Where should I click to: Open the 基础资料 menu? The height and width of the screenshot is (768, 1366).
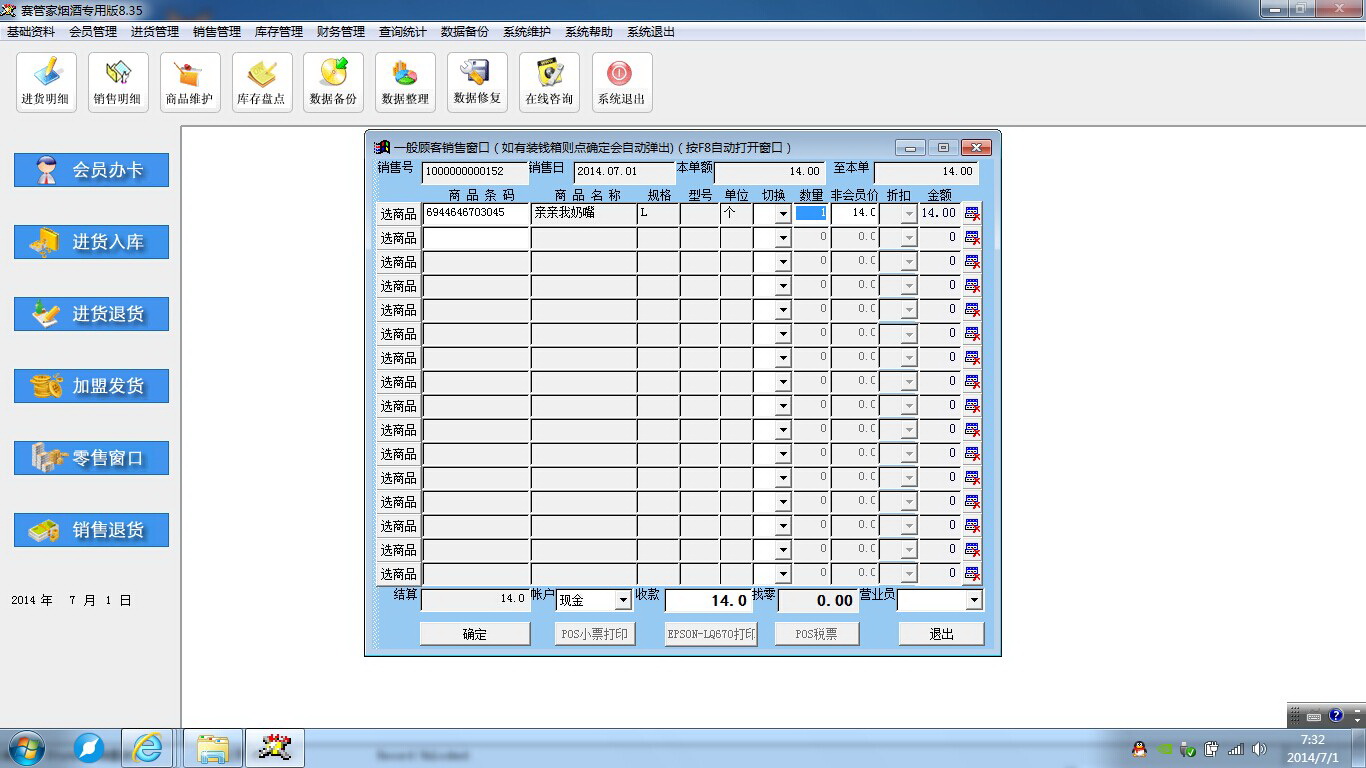coord(31,32)
